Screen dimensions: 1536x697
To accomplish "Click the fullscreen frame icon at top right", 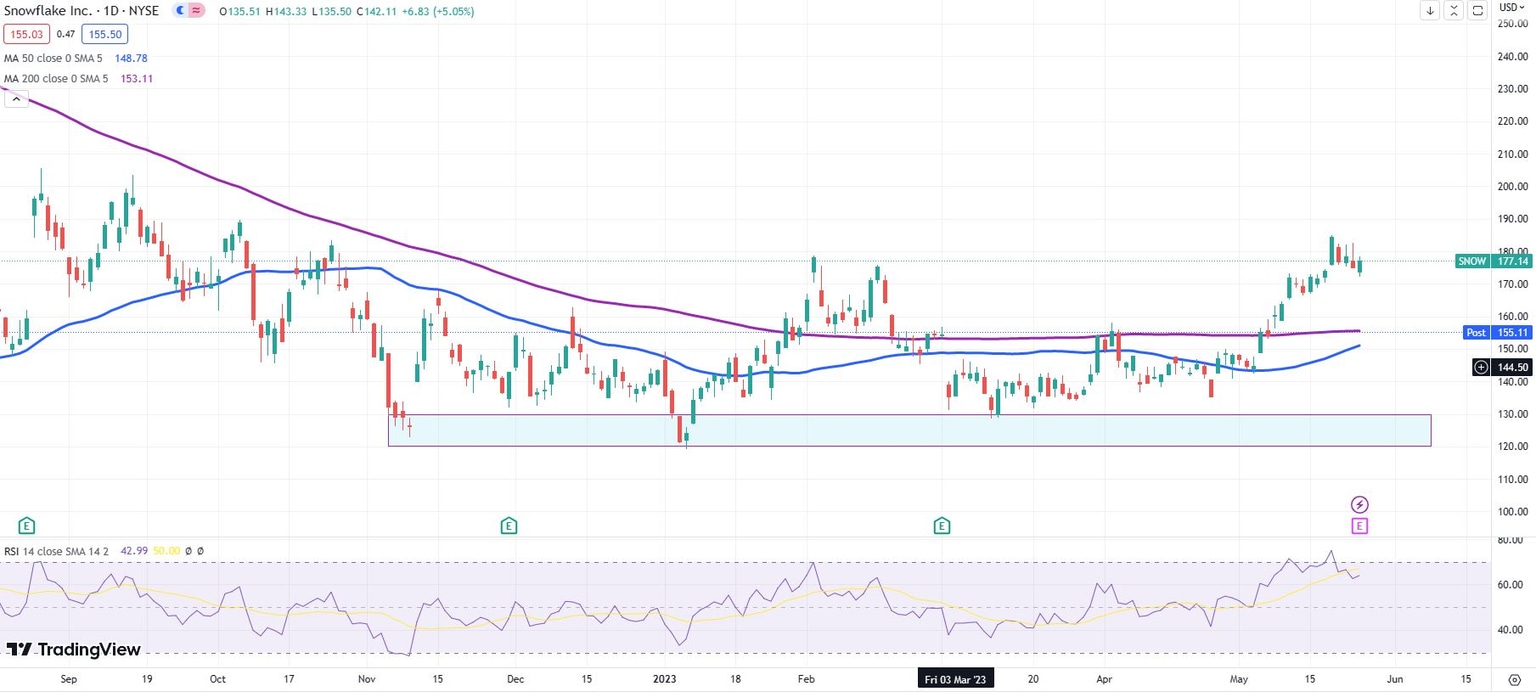I will pyautogui.click(x=1479, y=11).
